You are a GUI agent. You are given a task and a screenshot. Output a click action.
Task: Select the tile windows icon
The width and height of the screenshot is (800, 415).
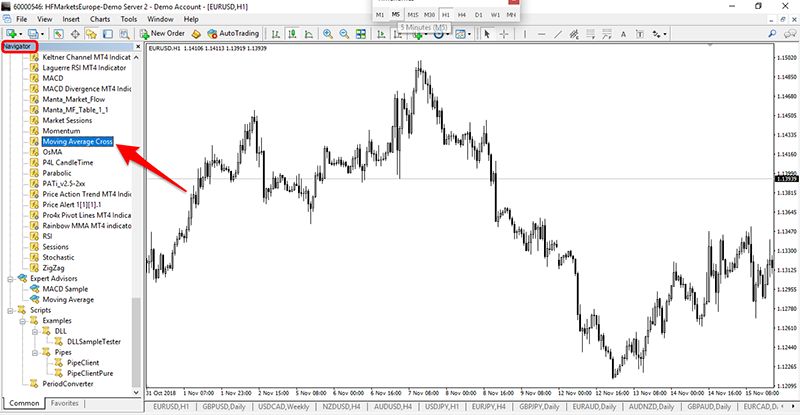click(361, 34)
